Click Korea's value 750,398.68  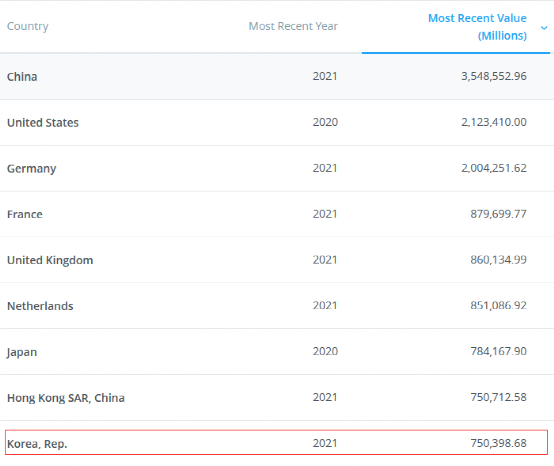click(498, 443)
